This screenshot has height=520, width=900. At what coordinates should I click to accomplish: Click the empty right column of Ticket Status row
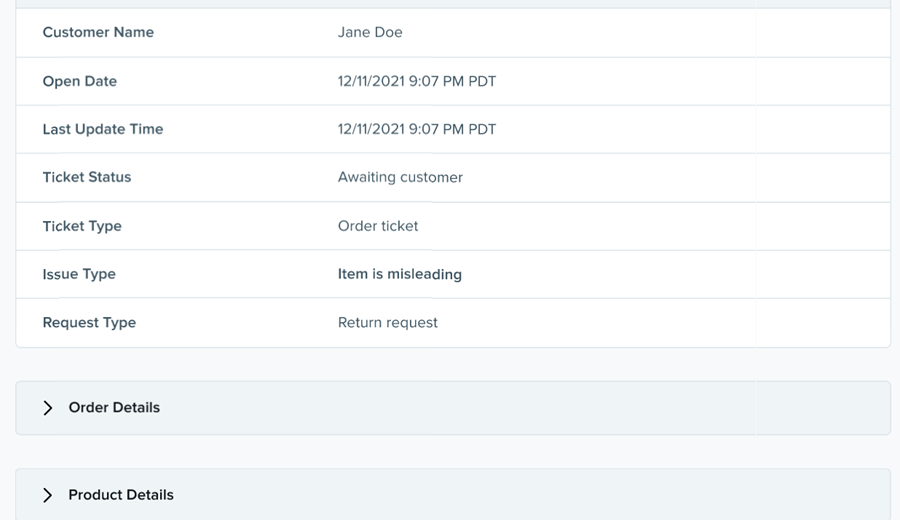point(822,177)
